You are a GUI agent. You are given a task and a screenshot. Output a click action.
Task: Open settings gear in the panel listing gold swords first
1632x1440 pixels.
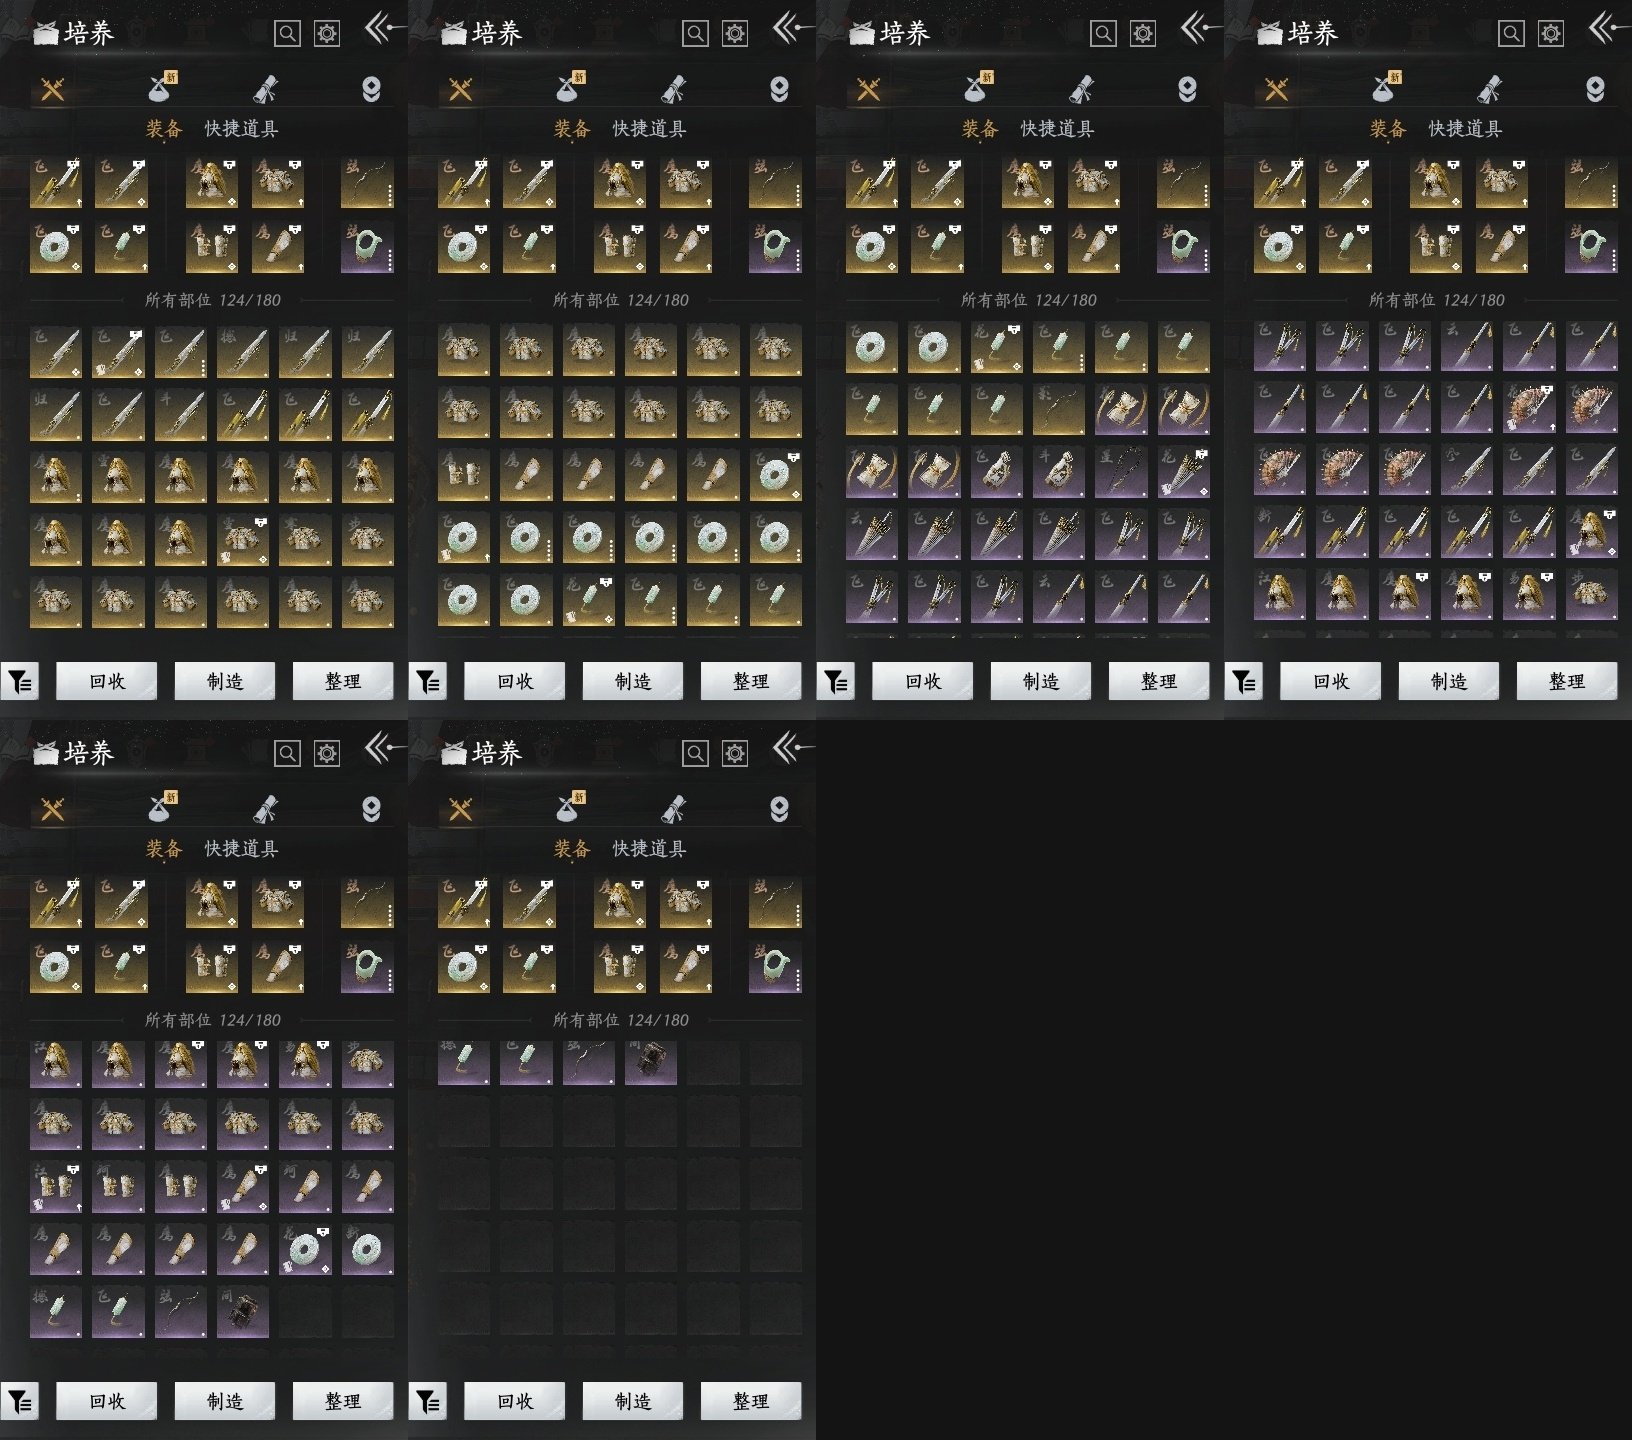(327, 34)
